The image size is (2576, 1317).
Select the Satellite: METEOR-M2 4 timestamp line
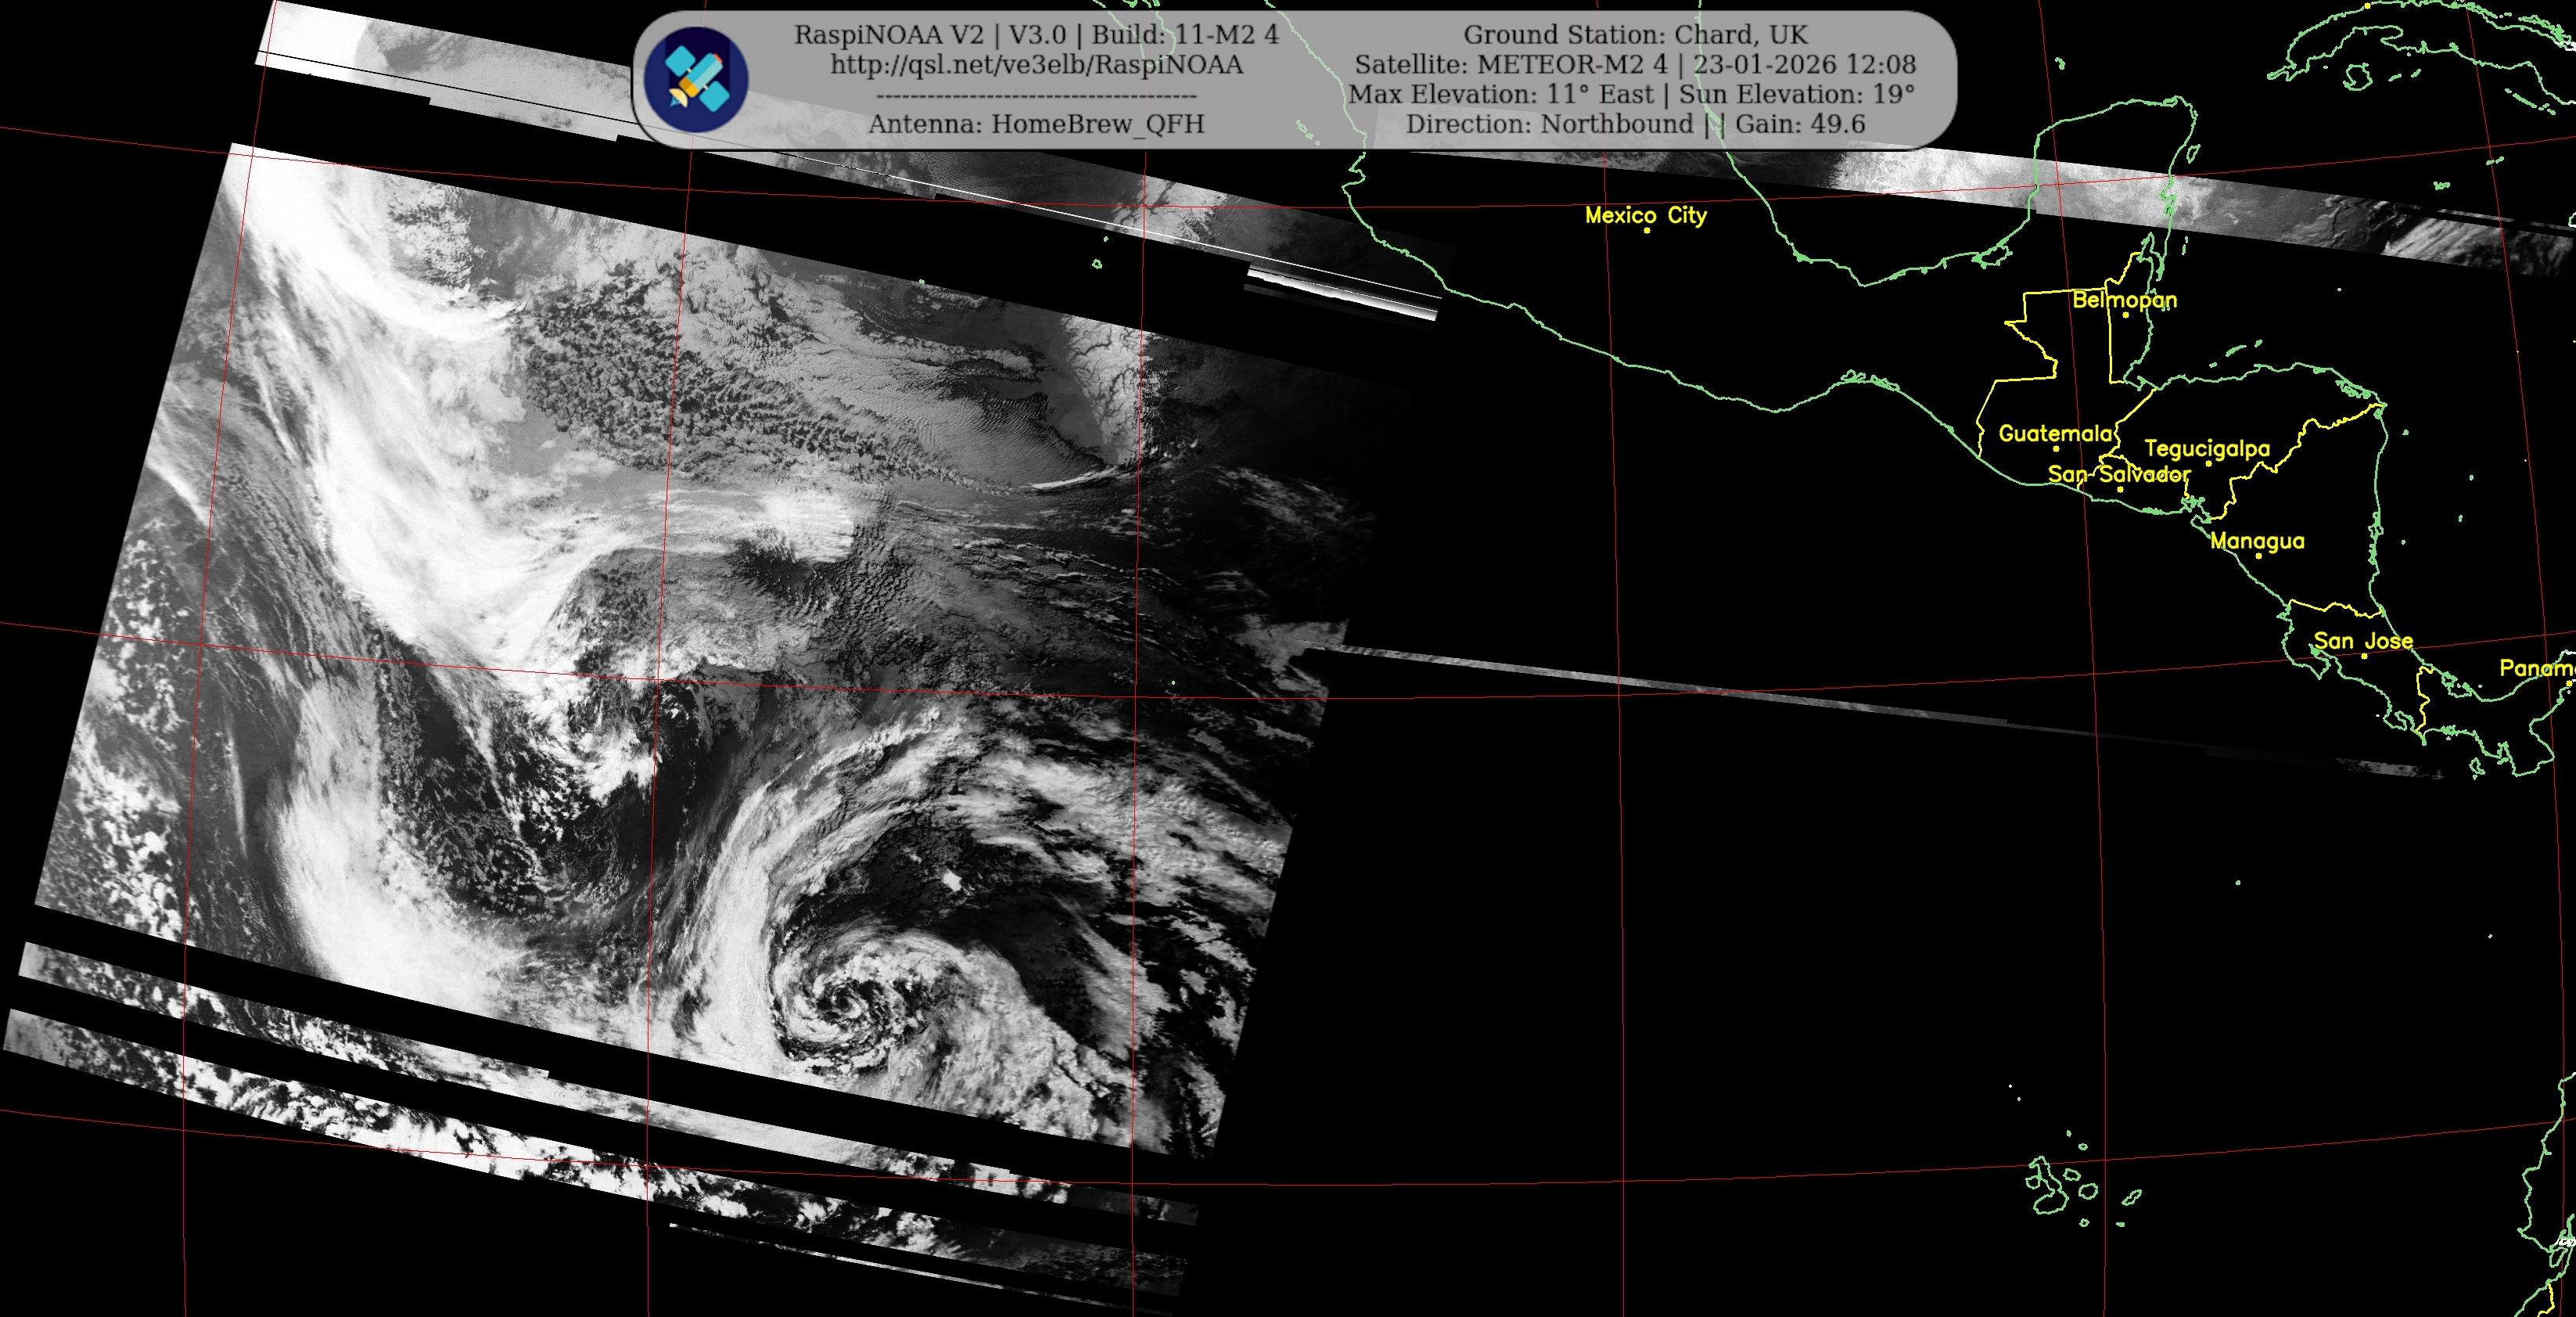tap(1635, 65)
